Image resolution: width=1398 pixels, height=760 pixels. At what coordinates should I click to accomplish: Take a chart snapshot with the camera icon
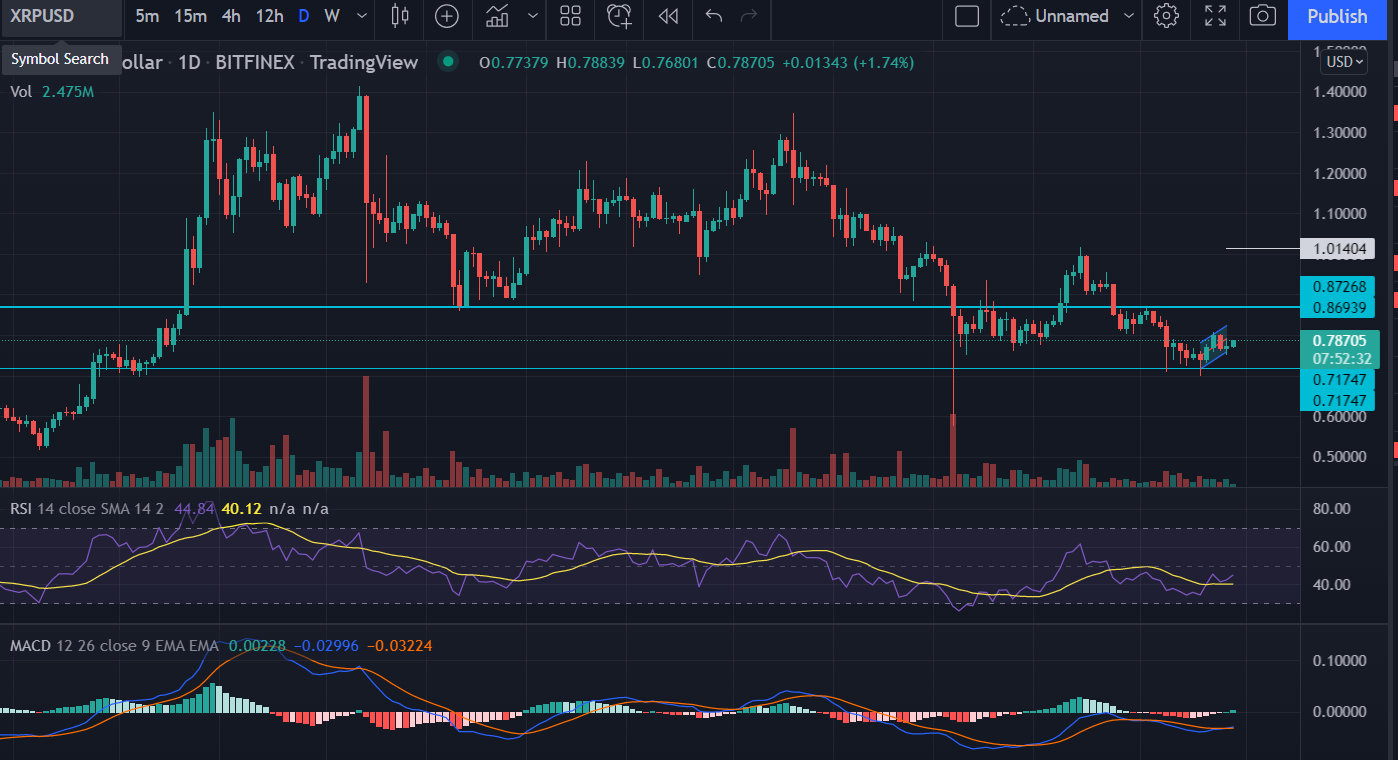point(1263,16)
